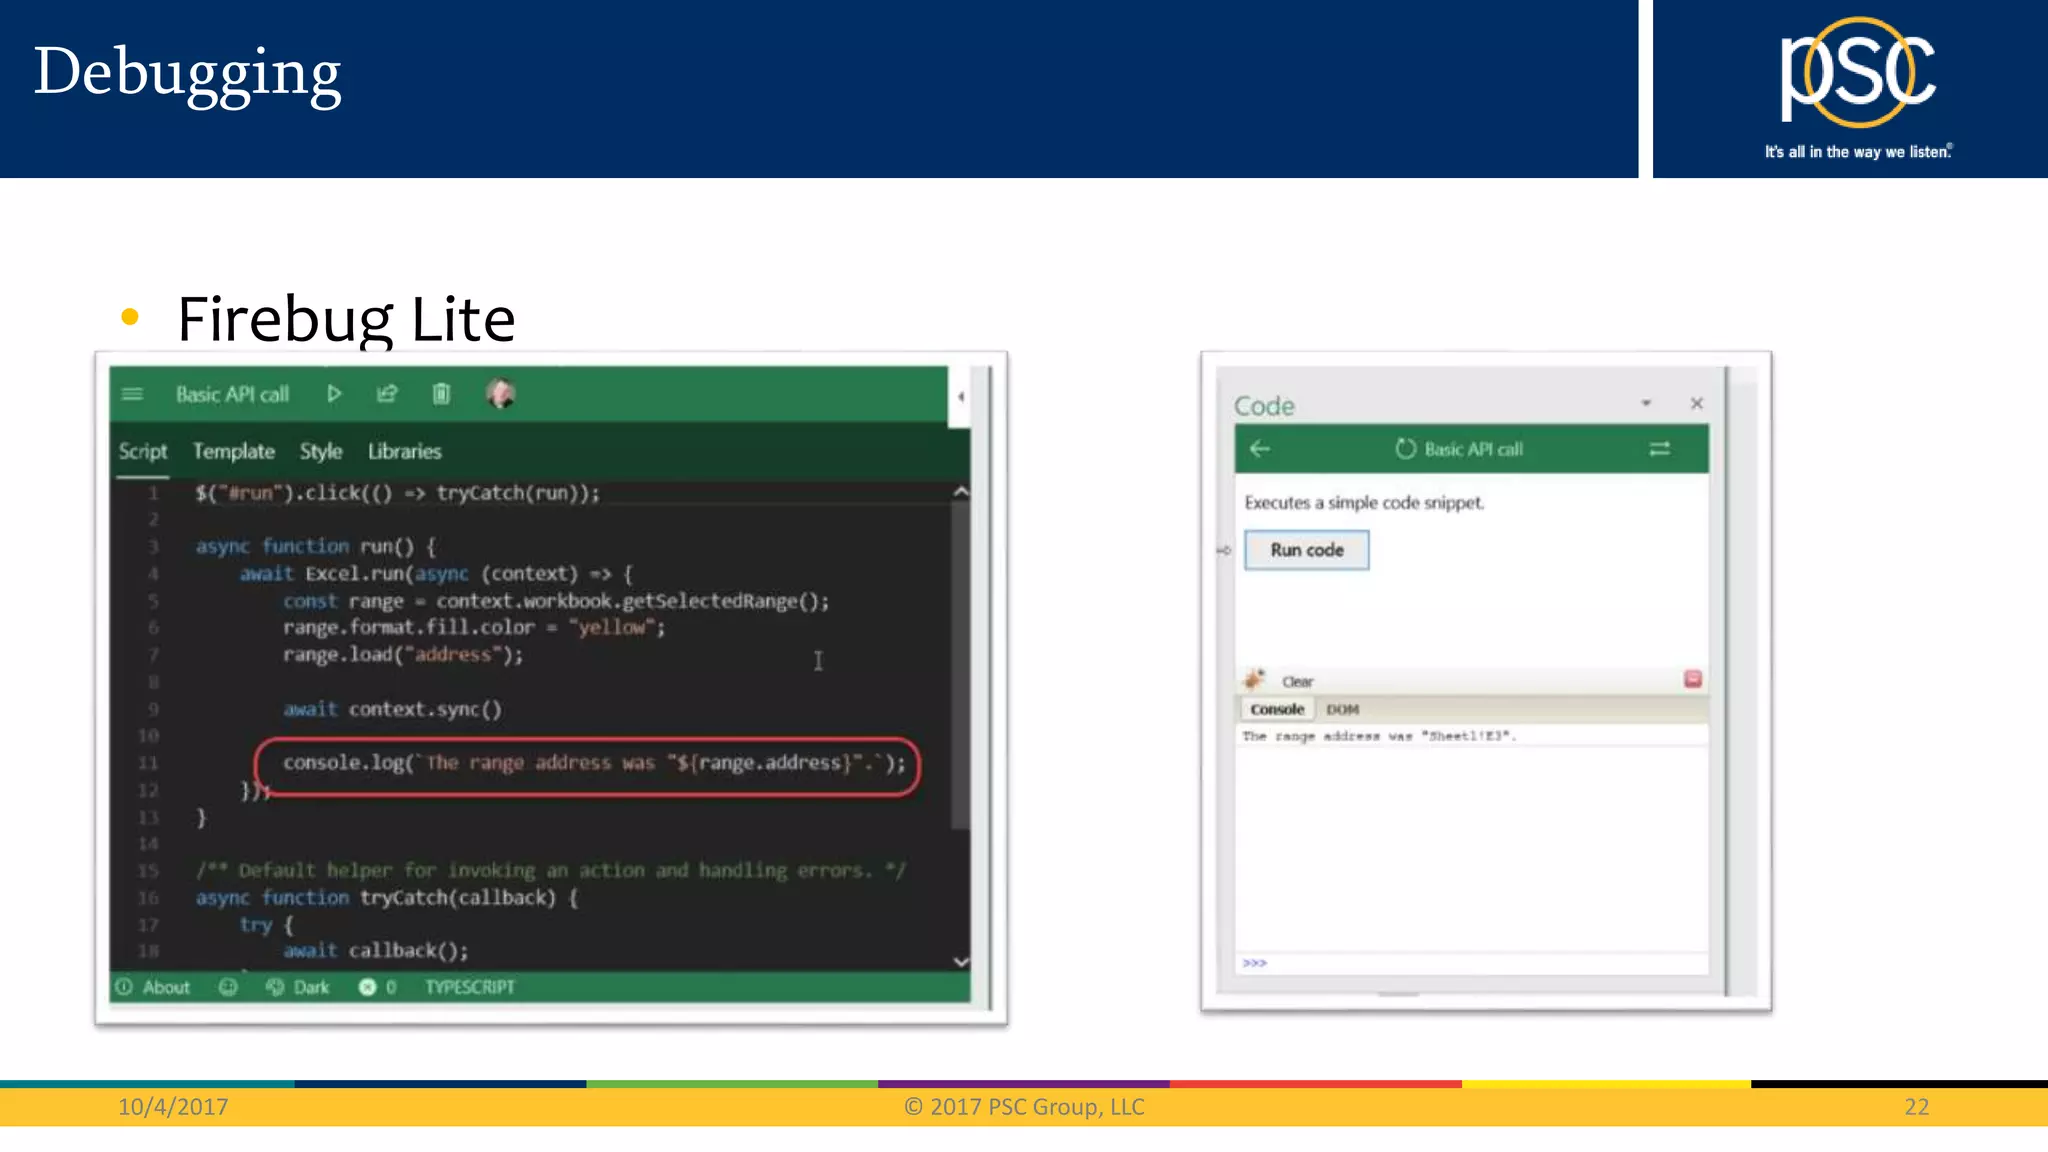Click the Firebug bug icon

click(x=1254, y=680)
